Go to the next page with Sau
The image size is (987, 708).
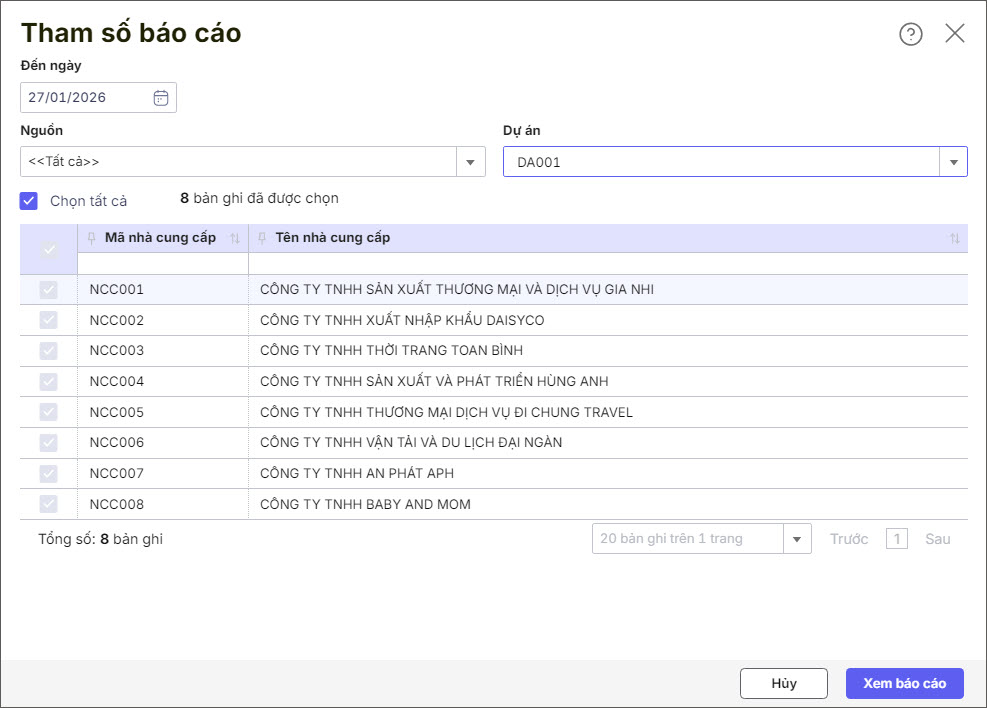click(x=937, y=539)
